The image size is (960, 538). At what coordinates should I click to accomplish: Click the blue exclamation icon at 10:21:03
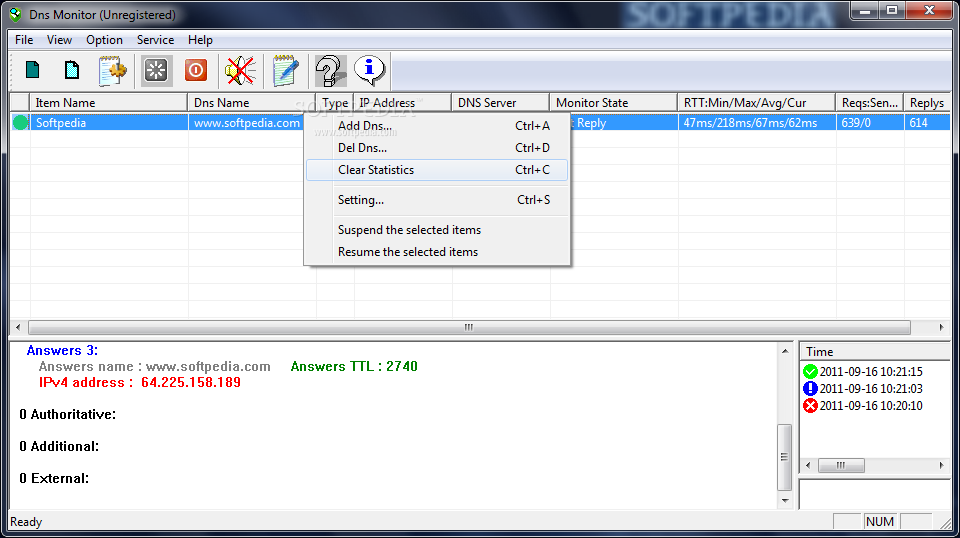(x=810, y=389)
